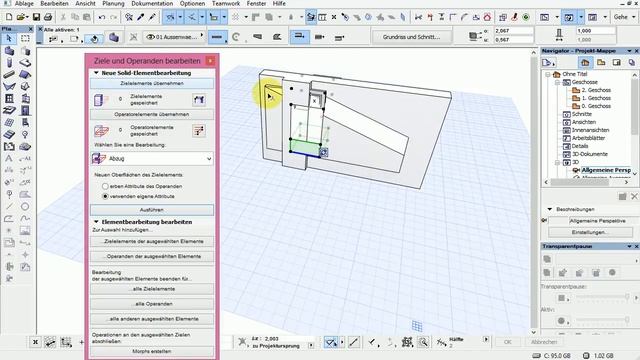This screenshot has height=360, width=640.
Task: Click 'Morphs erstellen' button
Action: point(152,351)
